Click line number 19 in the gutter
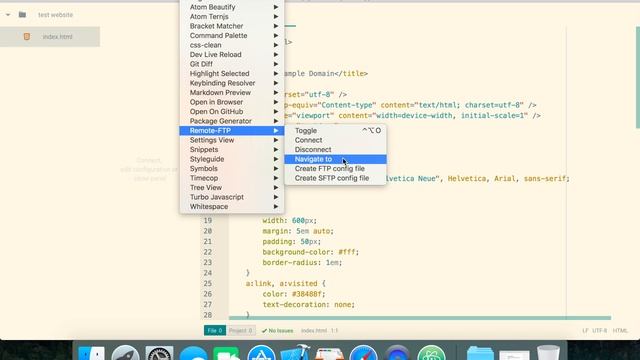Image resolution: width=640 pixels, height=360 pixels. [x=208, y=220]
